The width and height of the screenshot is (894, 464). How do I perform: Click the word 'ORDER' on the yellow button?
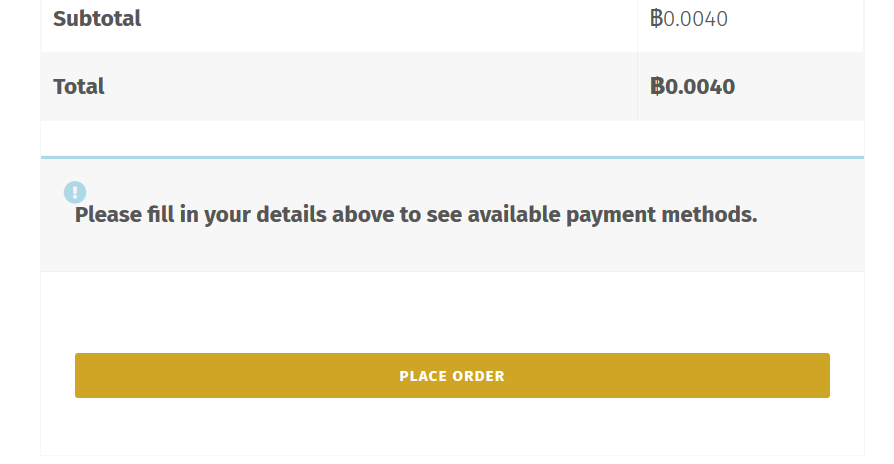(478, 376)
